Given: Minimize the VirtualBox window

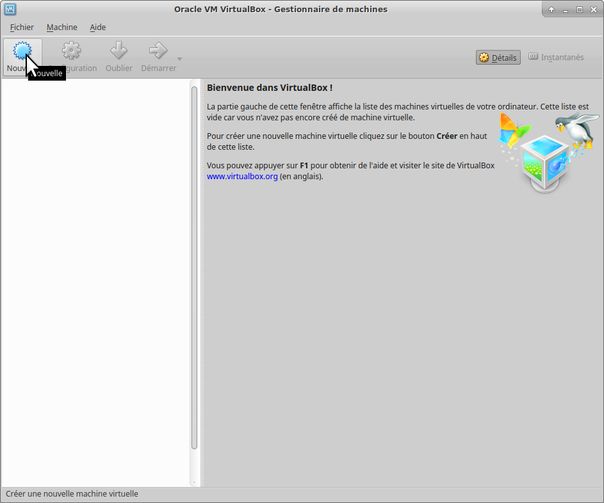Looking at the screenshot, I should click(565, 10).
